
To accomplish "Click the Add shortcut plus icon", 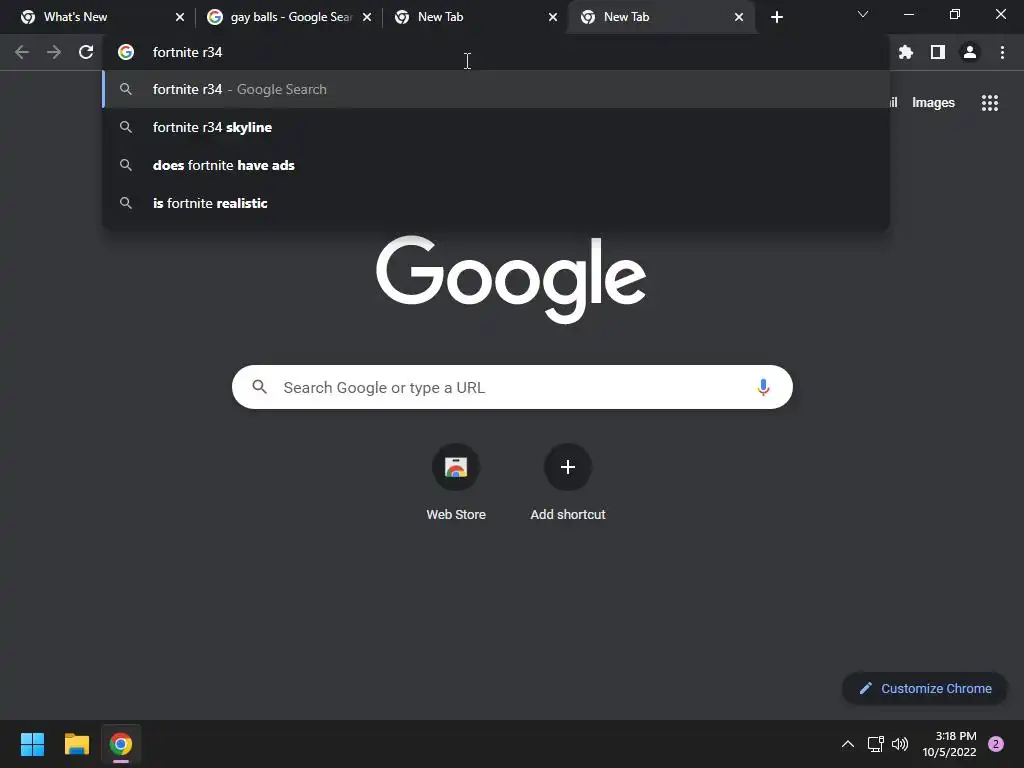I will (x=568, y=467).
